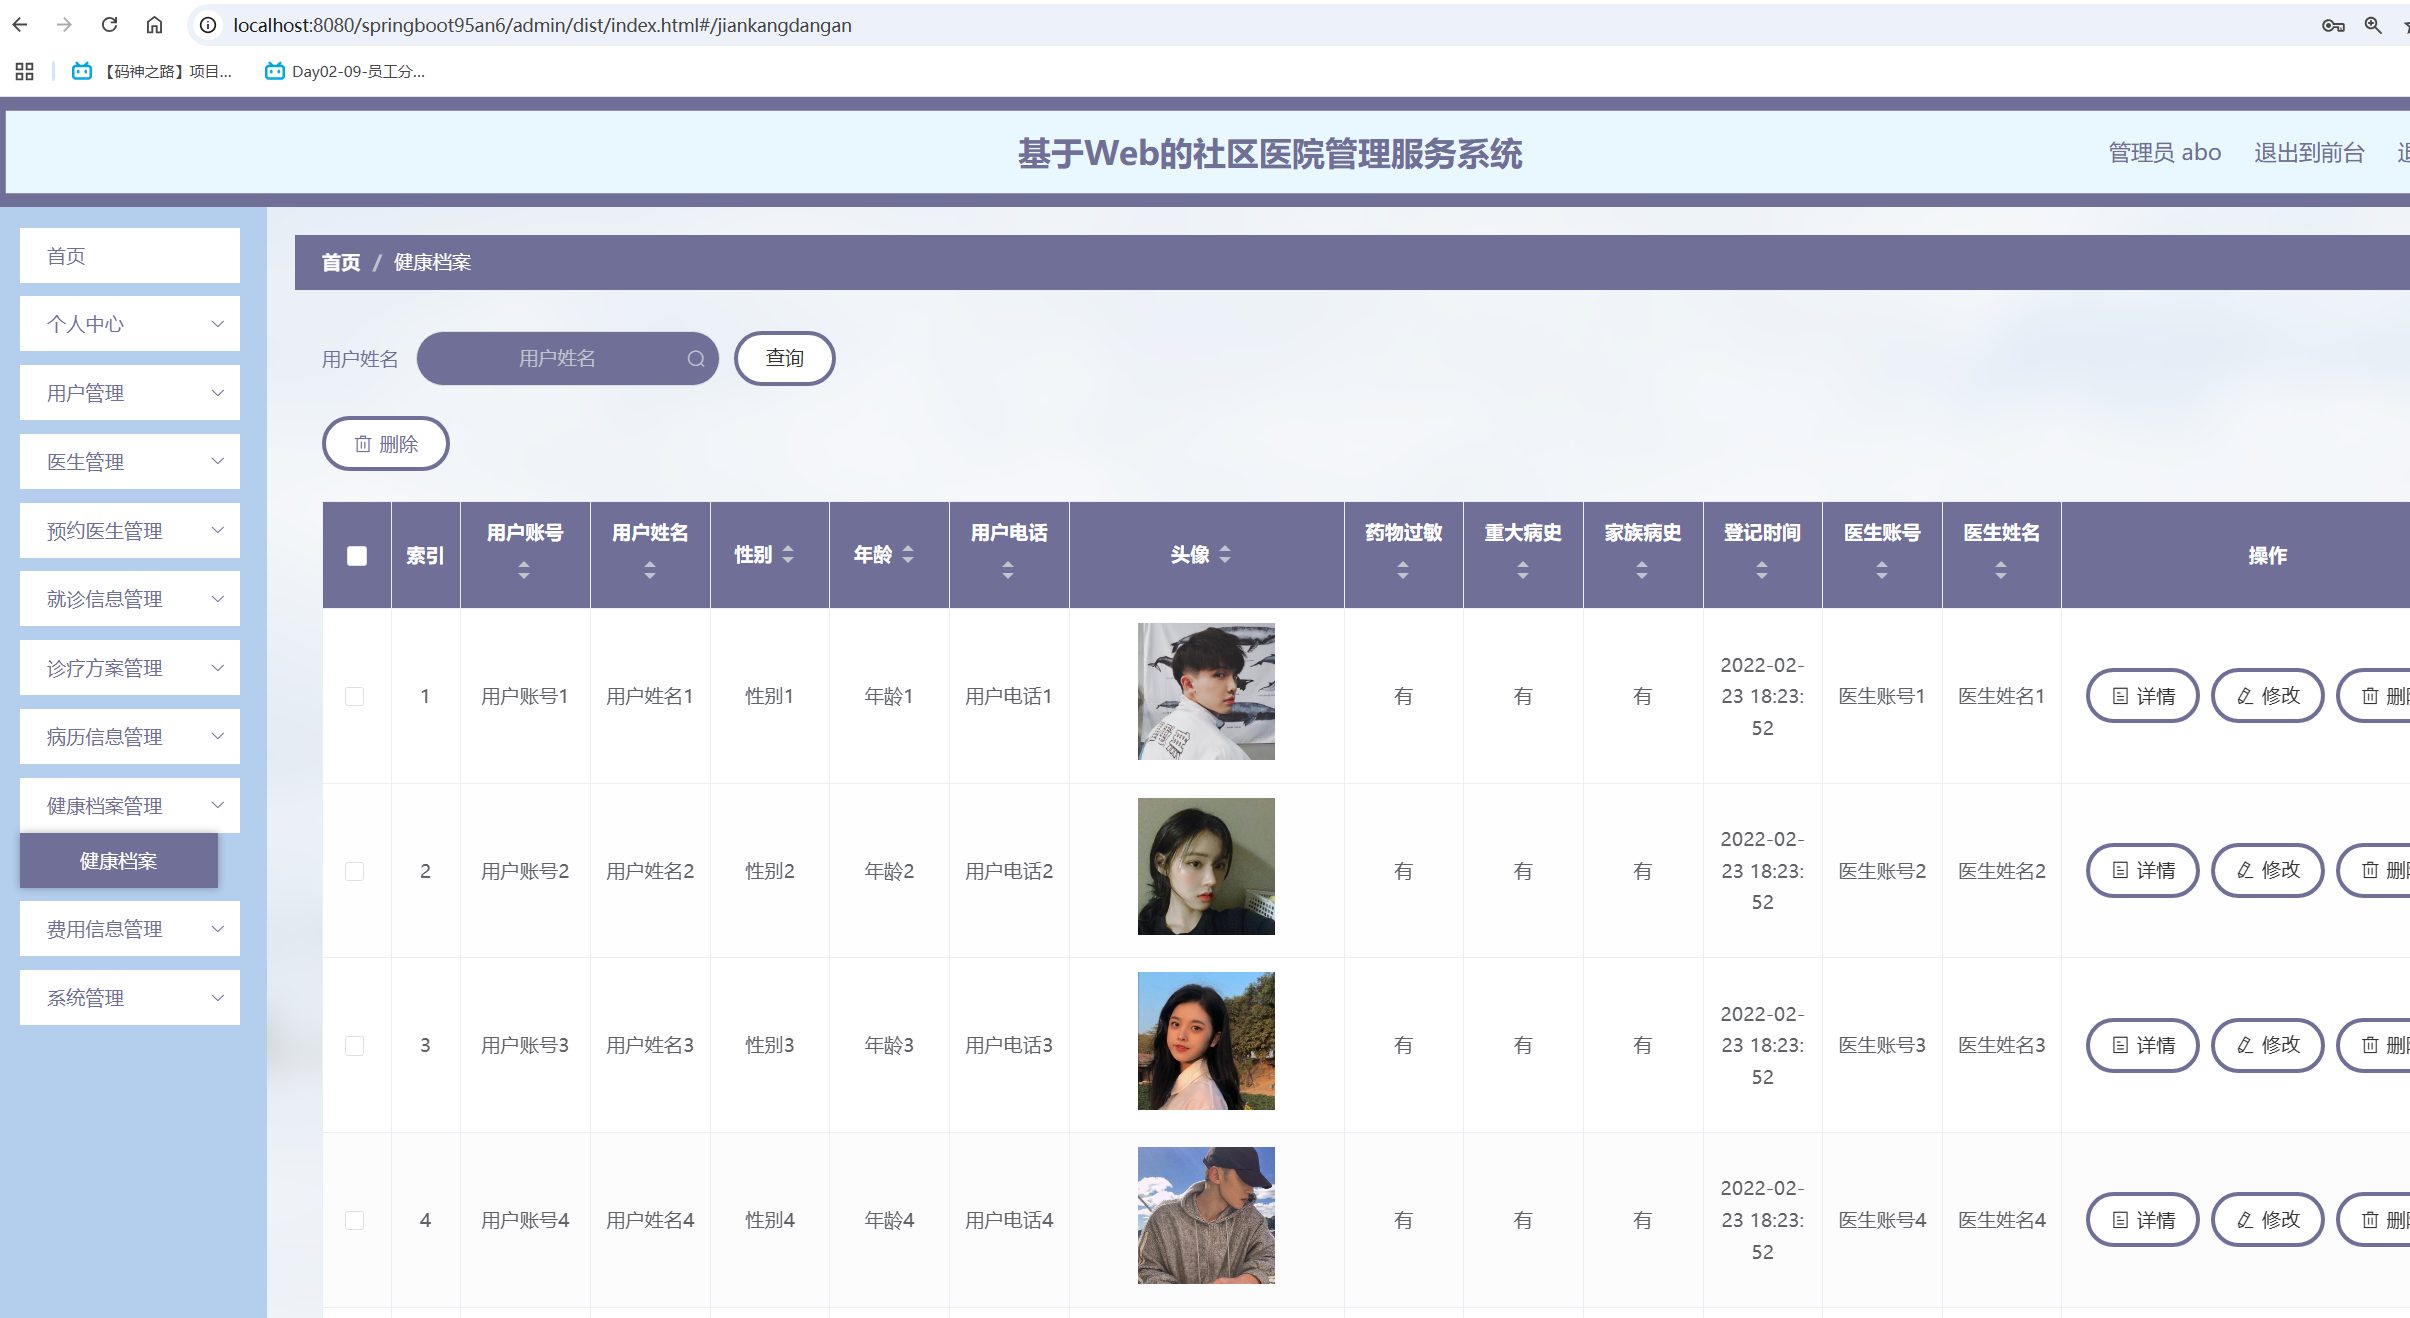Click the site info icon in address bar
The width and height of the screenshot is (2410, 1318).
click(x=208, y=25)
